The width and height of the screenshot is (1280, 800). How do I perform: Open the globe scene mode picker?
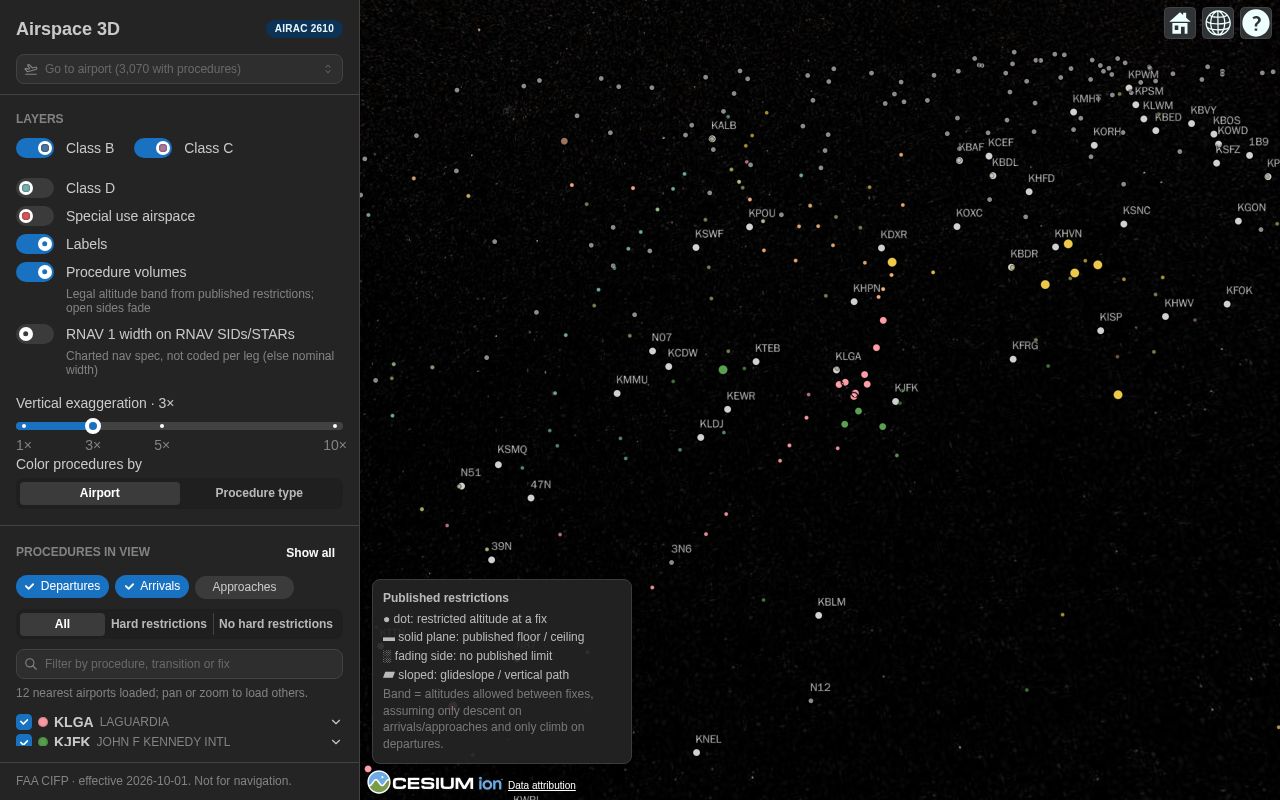(1218, 23)
